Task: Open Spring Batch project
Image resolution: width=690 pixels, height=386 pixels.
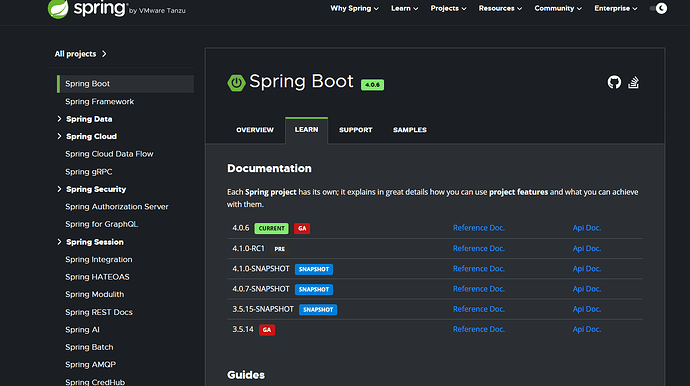Action: tap(89, 347)
